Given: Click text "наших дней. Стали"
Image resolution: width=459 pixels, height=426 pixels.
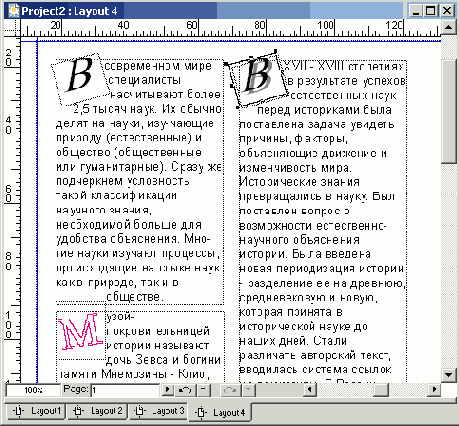Looking at the screenshot, I should click(x=293, y=341).
